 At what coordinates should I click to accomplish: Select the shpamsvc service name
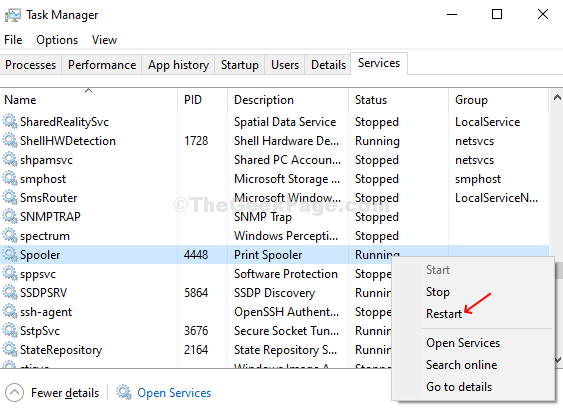tap(46, 160)
